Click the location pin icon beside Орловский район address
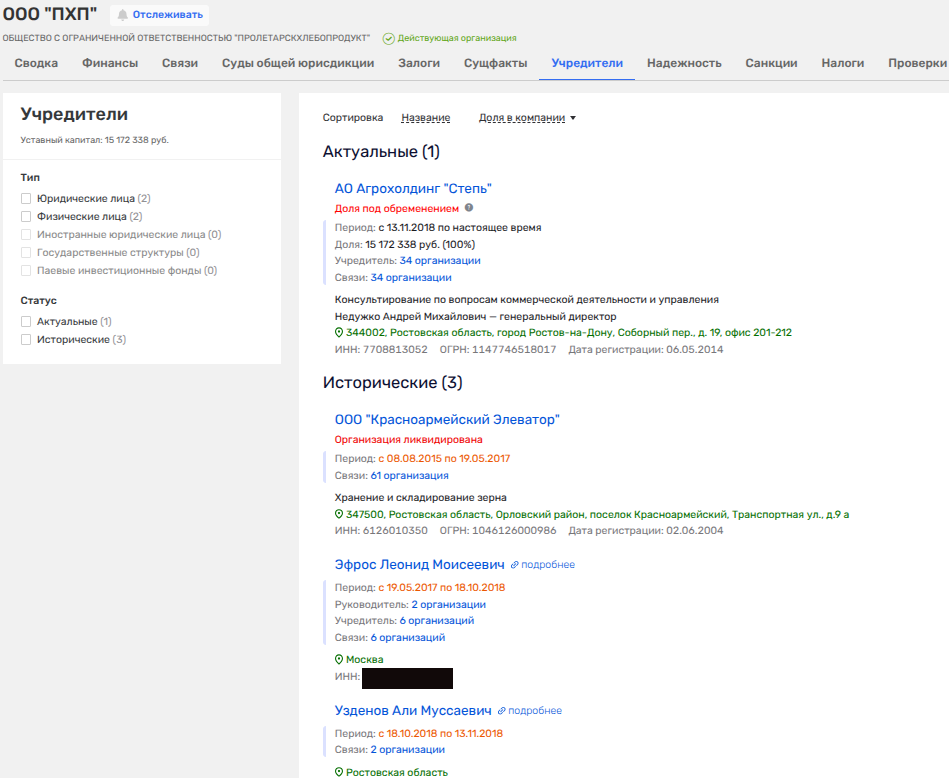Screen dimensions: 949x778 (339, 514)
